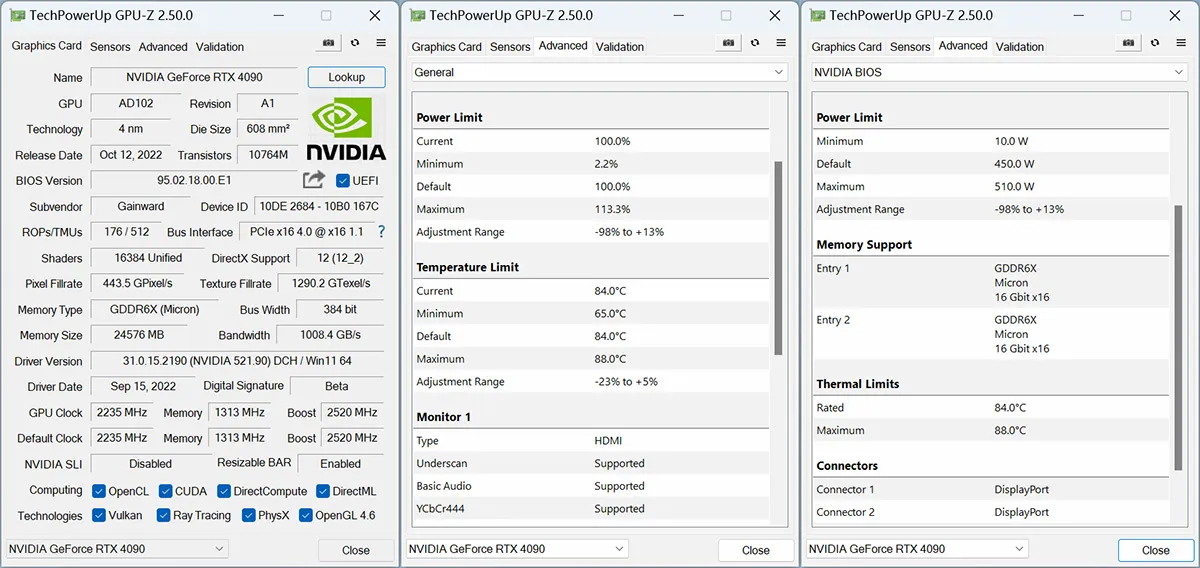Click Connector 1 DisplayPort row
Screen dimensions: 1200x568
coord(991,490)
